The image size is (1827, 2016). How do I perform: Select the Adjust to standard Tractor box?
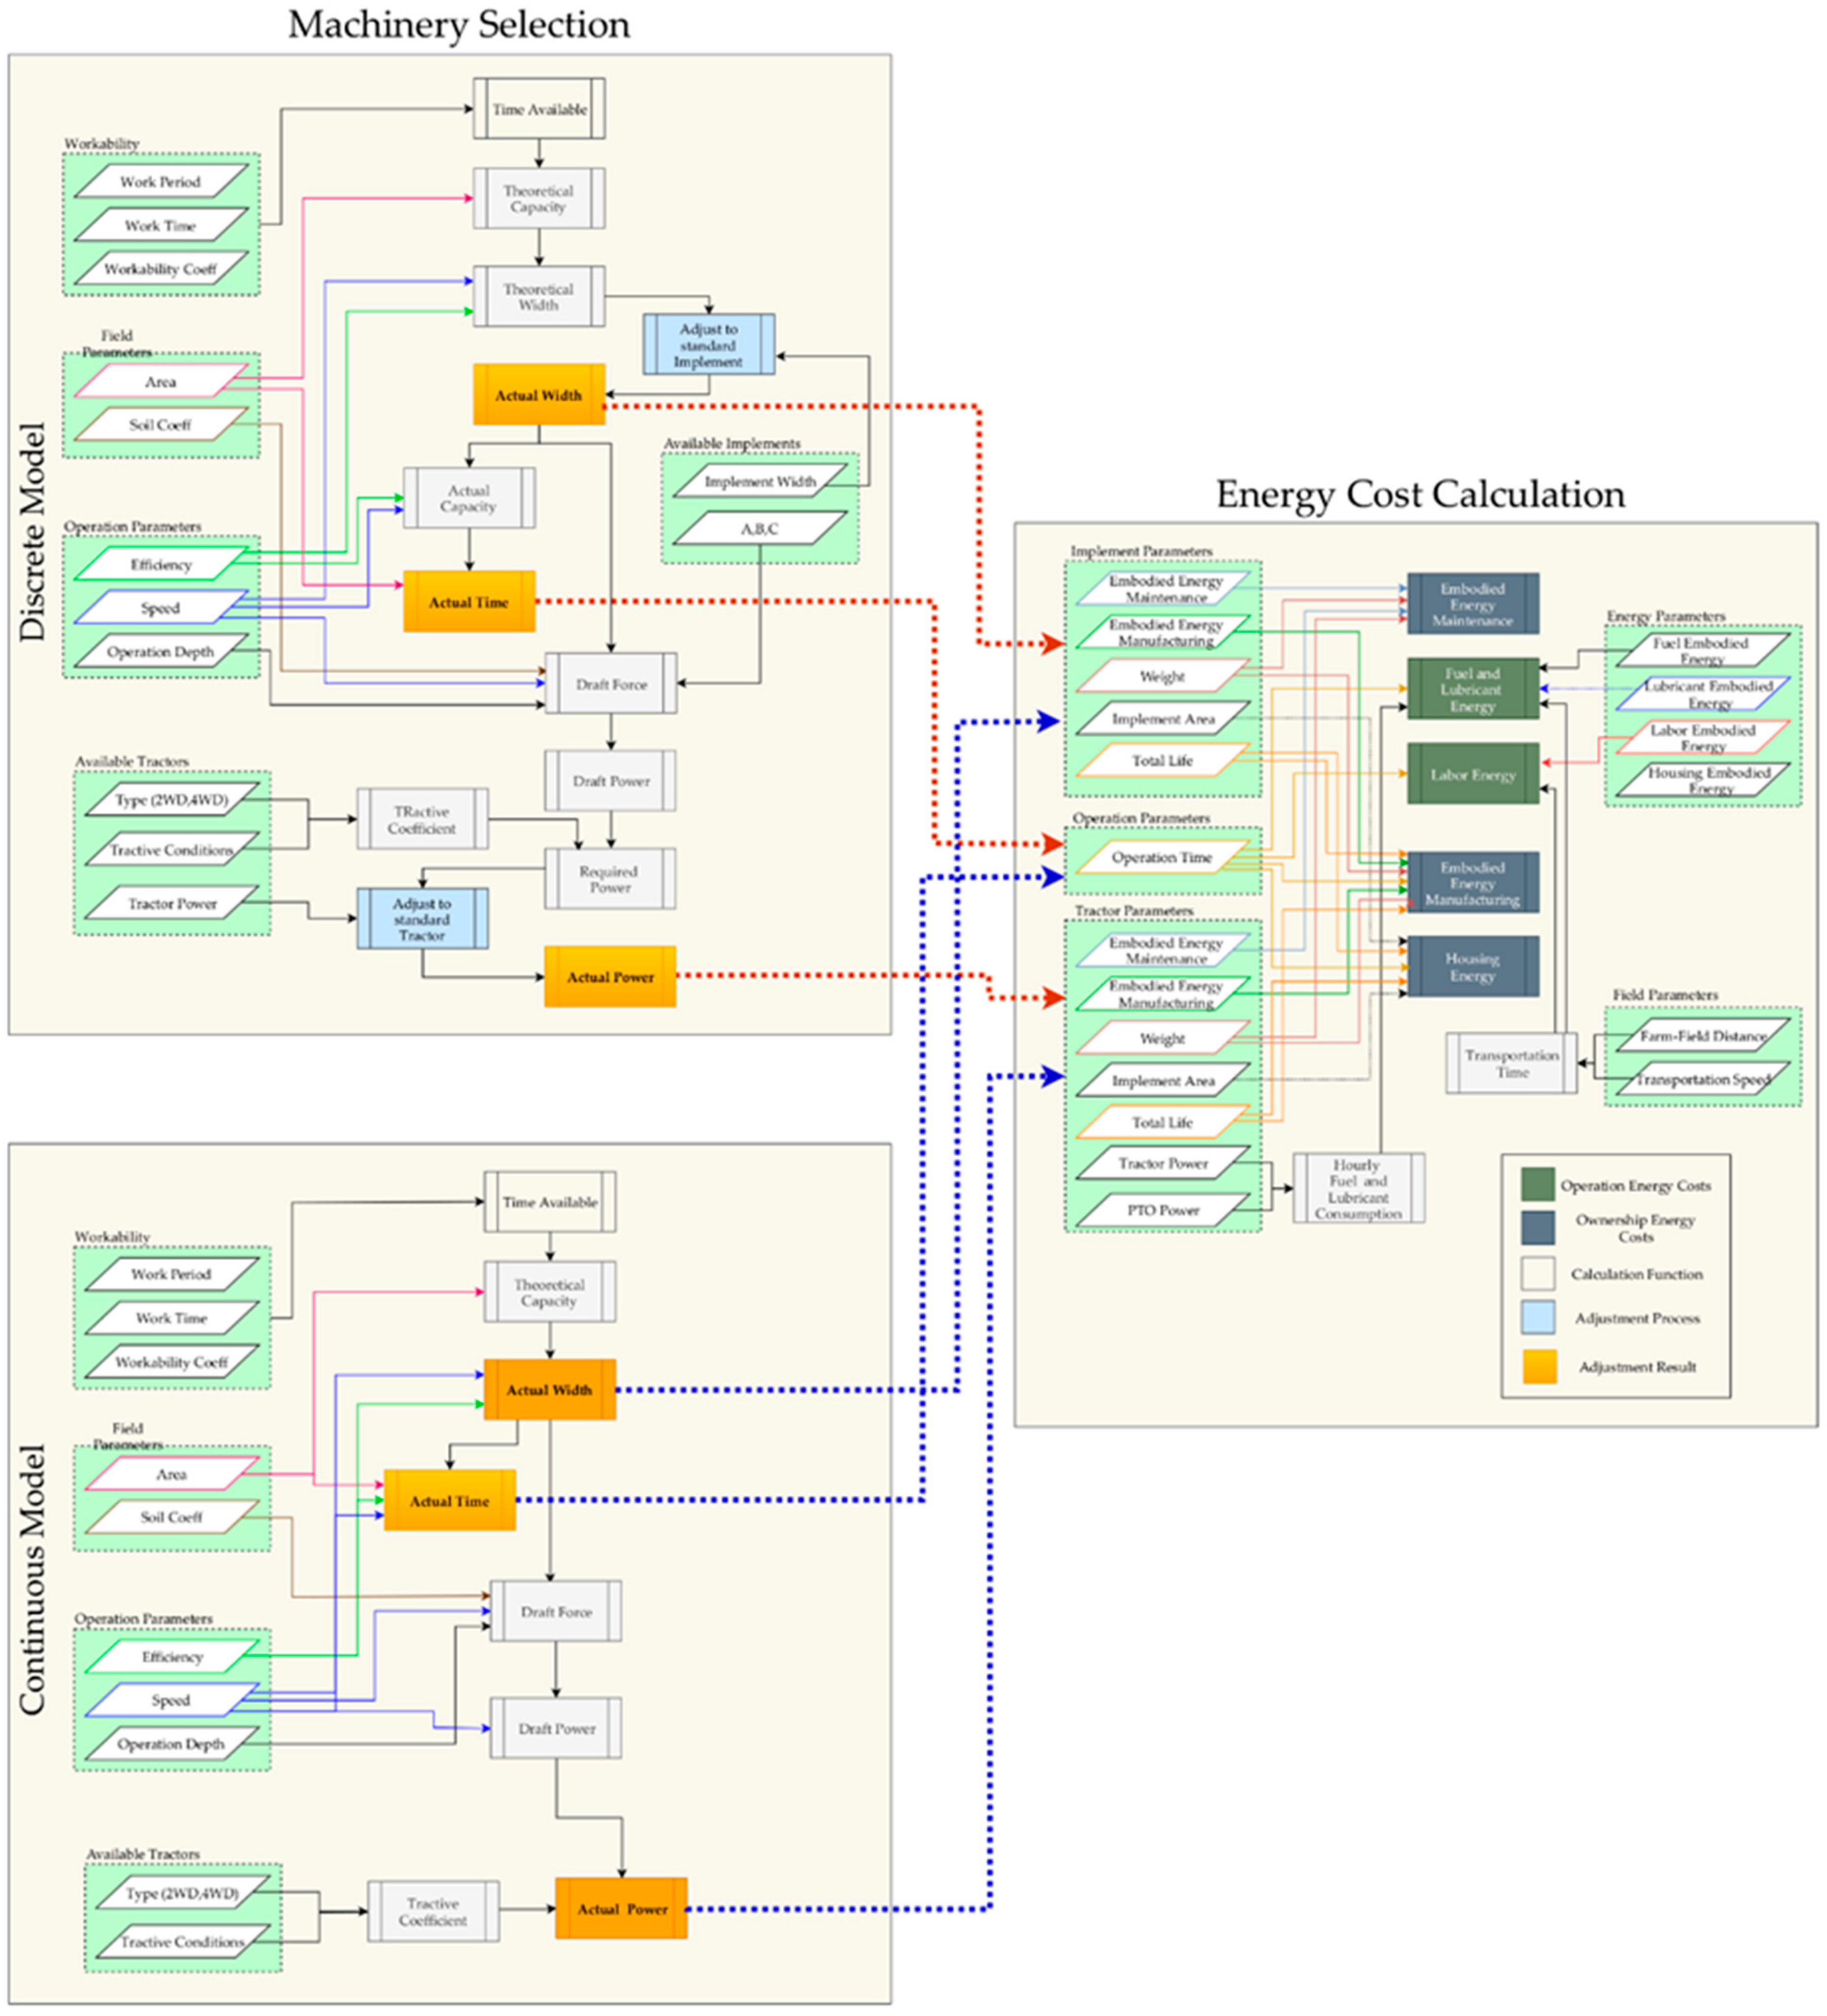pyautogui.click(x=422, y=918)
